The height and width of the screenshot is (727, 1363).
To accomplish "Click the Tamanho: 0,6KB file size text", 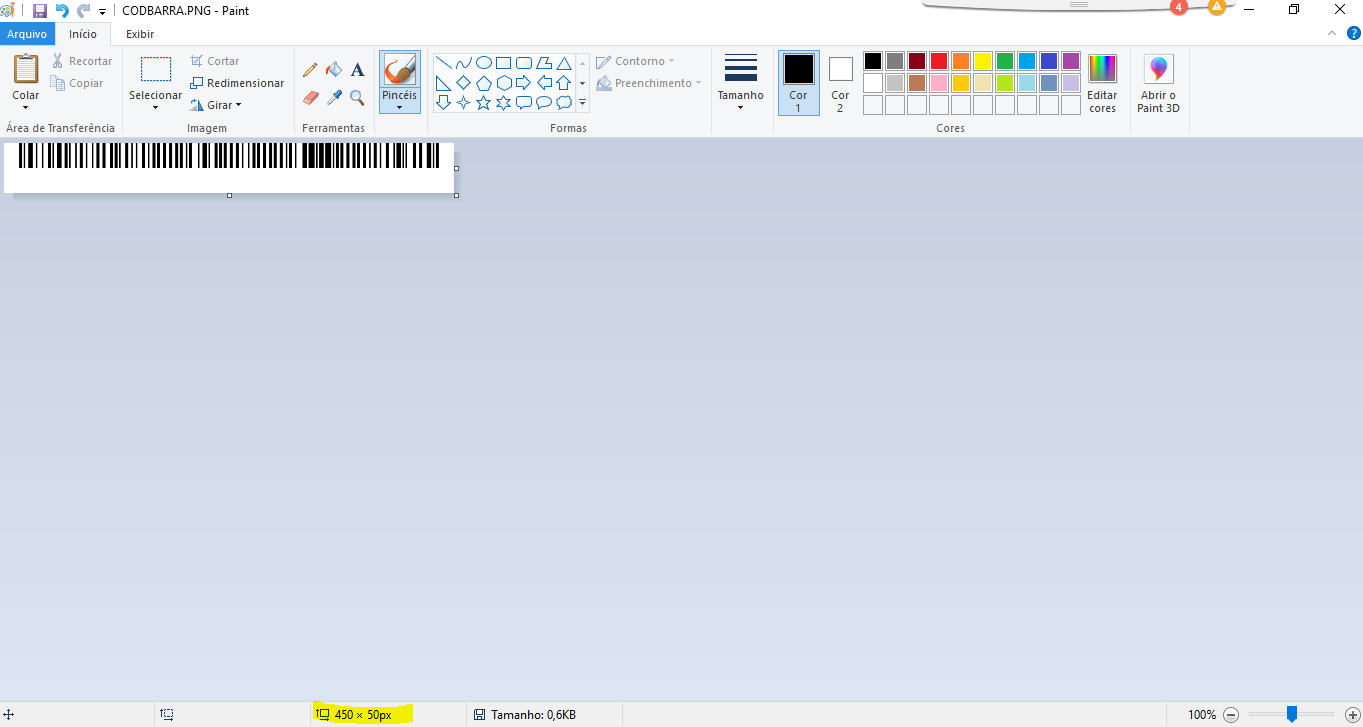I will tap(533, 715).
